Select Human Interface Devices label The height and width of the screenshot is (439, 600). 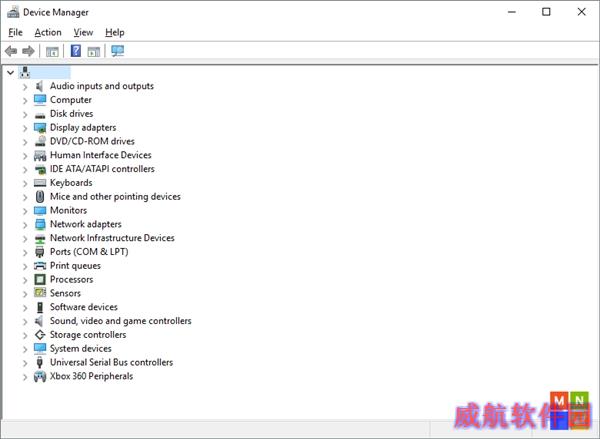point(101,155)
